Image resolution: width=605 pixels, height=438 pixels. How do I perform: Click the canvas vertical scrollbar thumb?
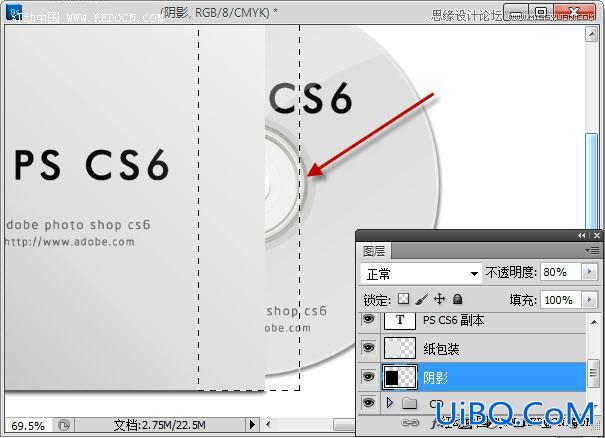(x=591, y=181)
